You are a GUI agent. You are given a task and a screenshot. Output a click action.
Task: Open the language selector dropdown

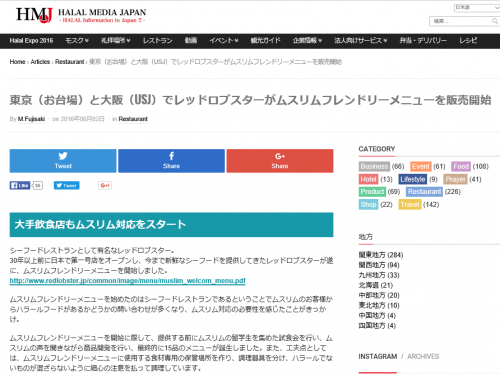coord(477,8)
